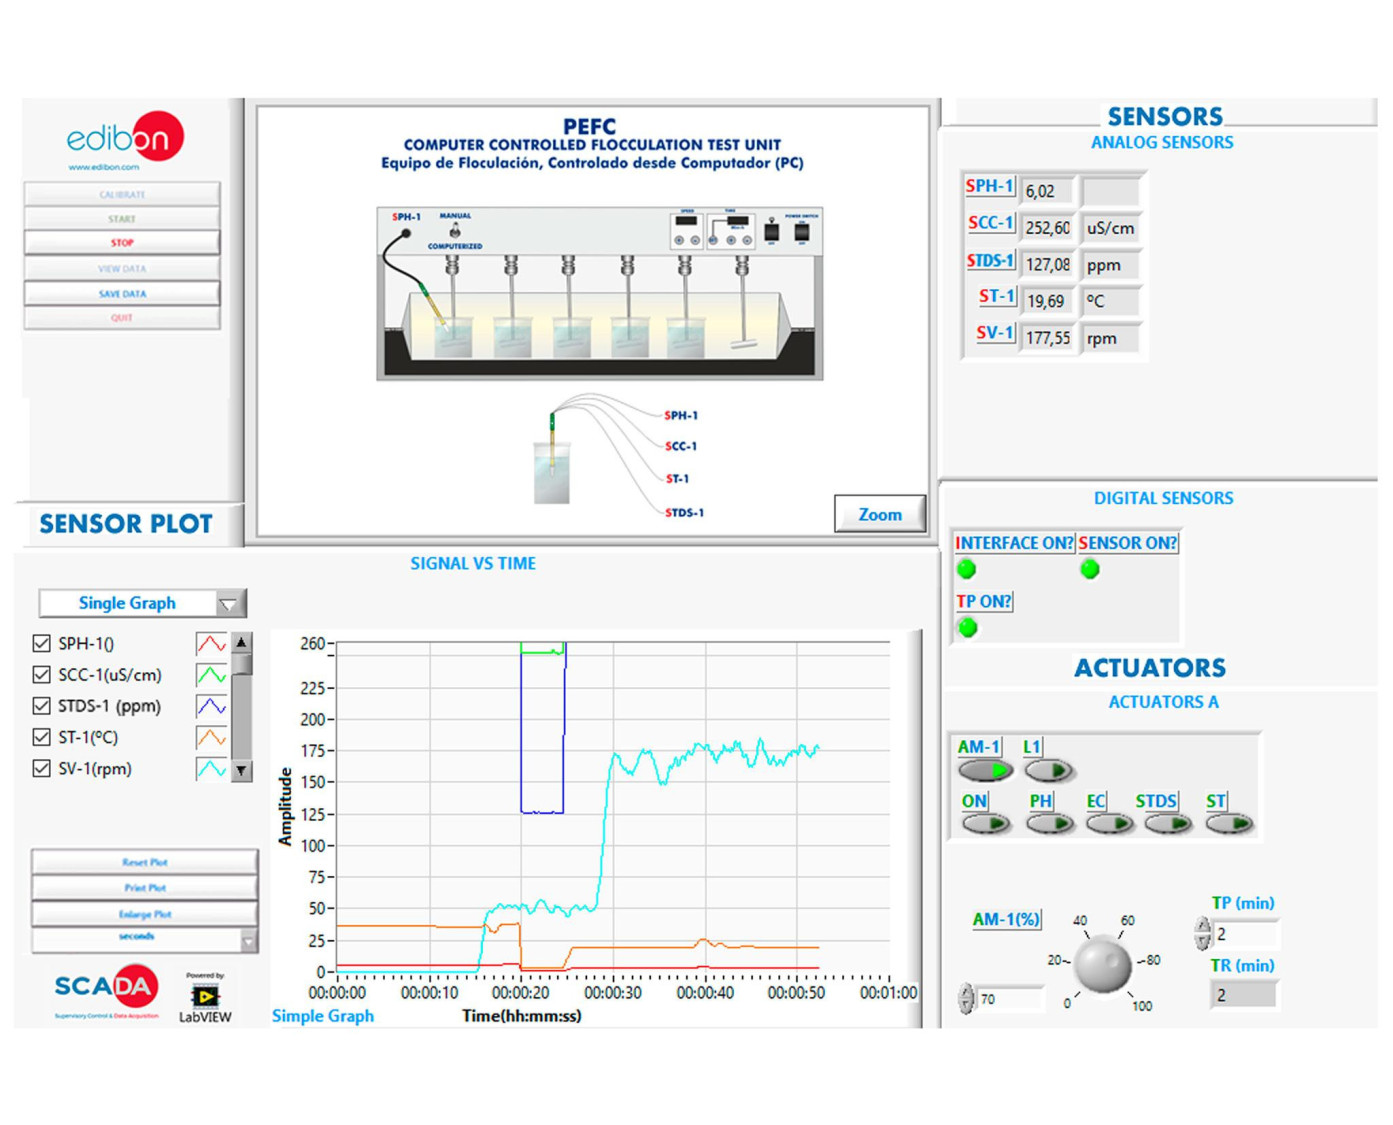Open the seconds time unit dropdown
This screenshot has height=1125, width=1393.
pyautogui.click(x=248, y=940)
